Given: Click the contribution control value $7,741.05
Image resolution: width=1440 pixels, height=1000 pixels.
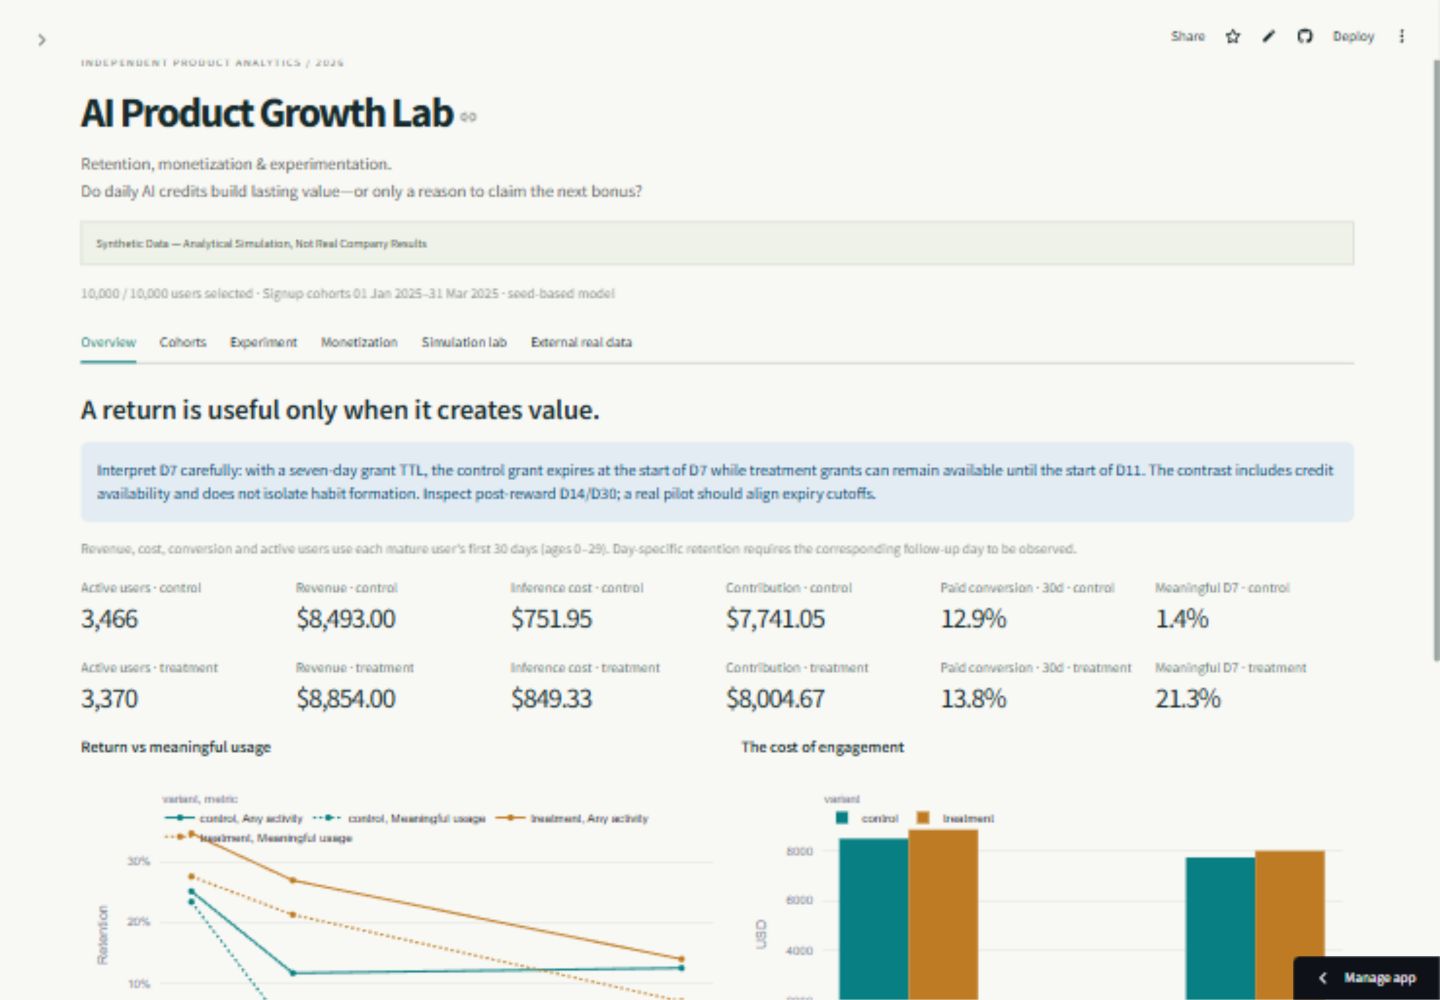Looking at the screenshot, I should point(776,619).
